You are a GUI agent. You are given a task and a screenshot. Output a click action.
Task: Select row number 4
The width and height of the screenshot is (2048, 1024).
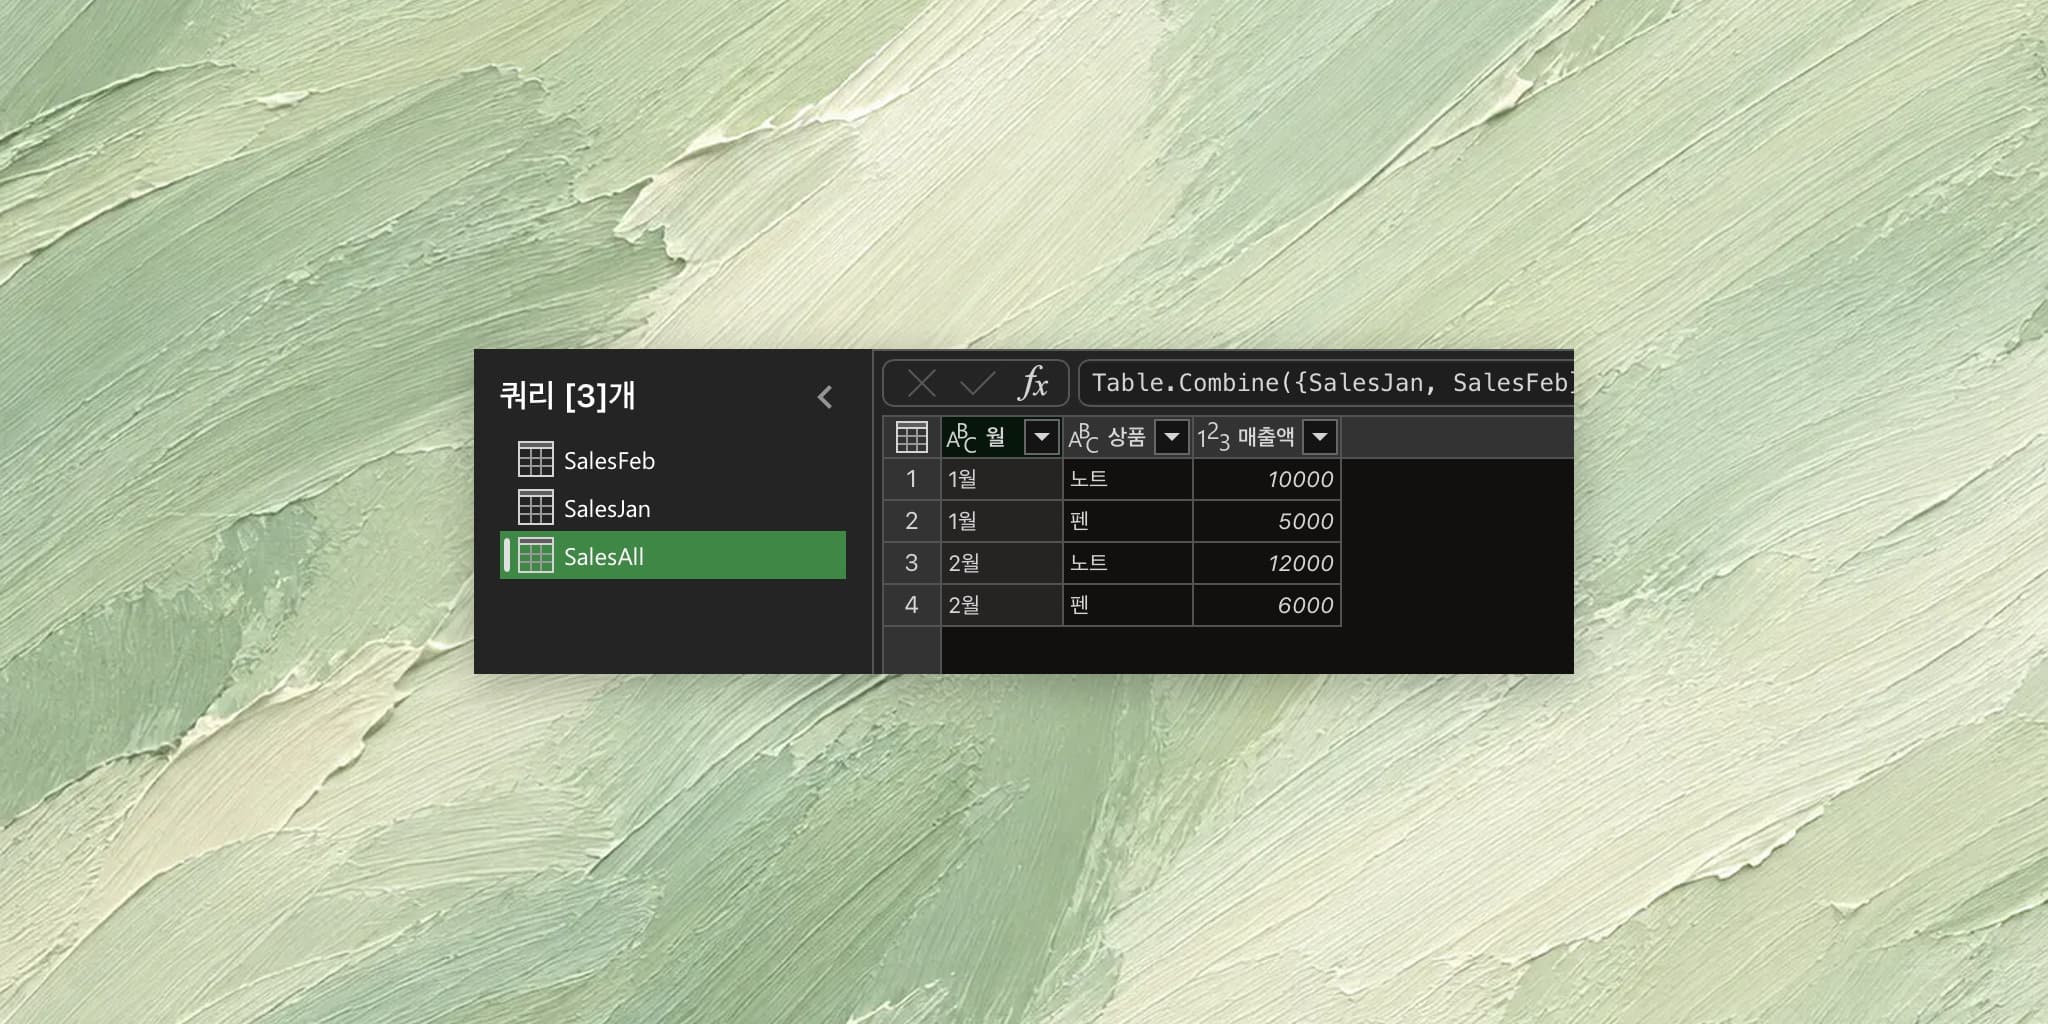tap(911, 605)
